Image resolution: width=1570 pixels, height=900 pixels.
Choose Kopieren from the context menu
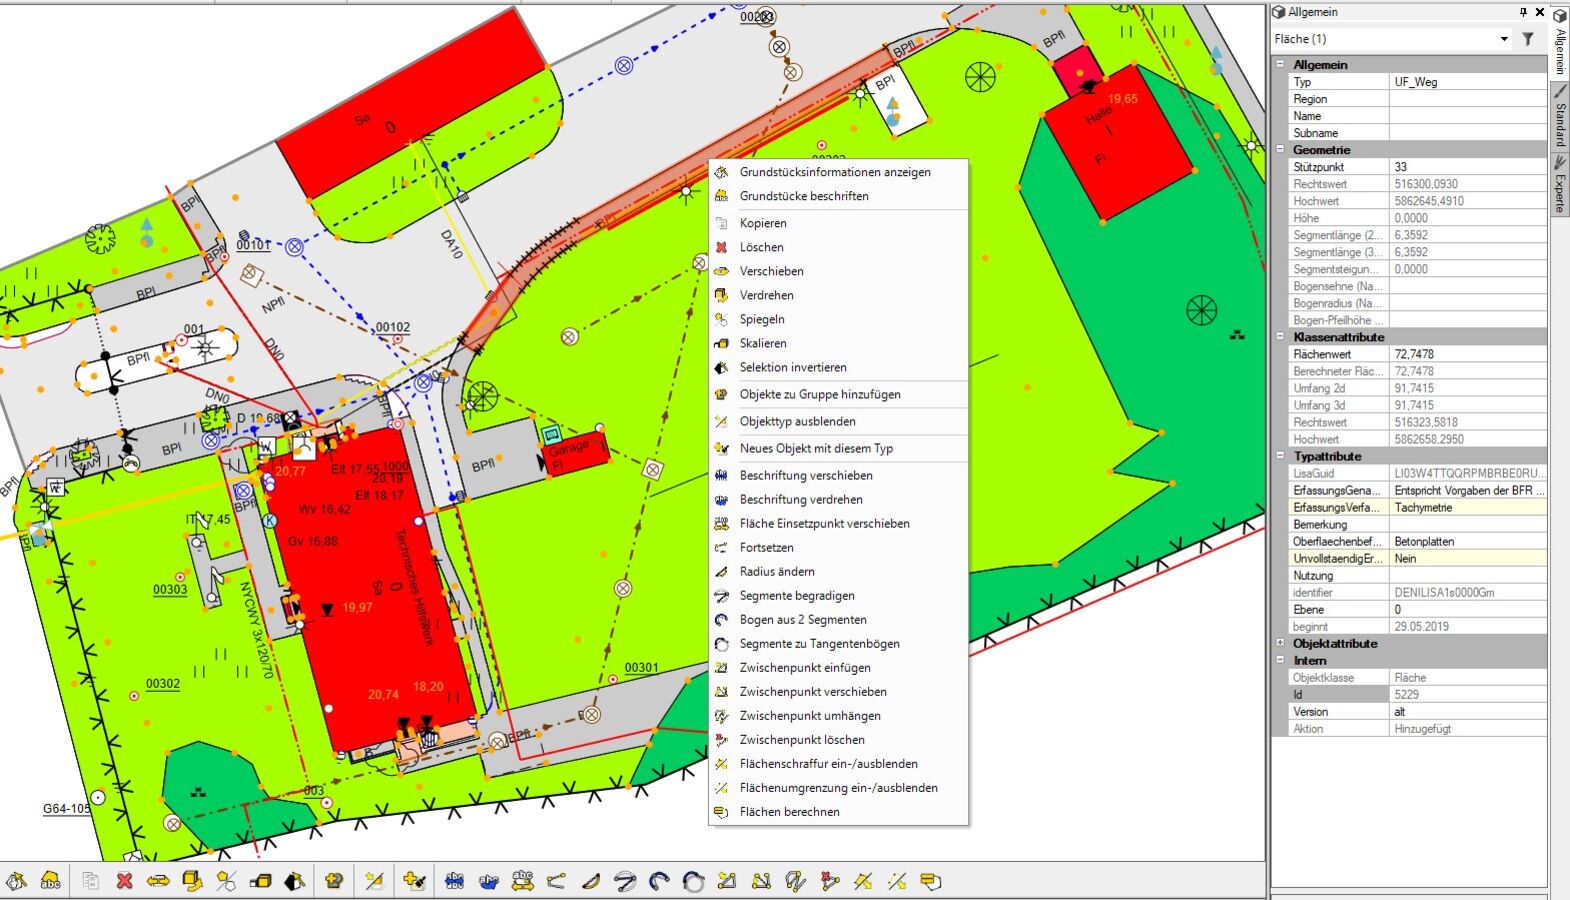763,223
